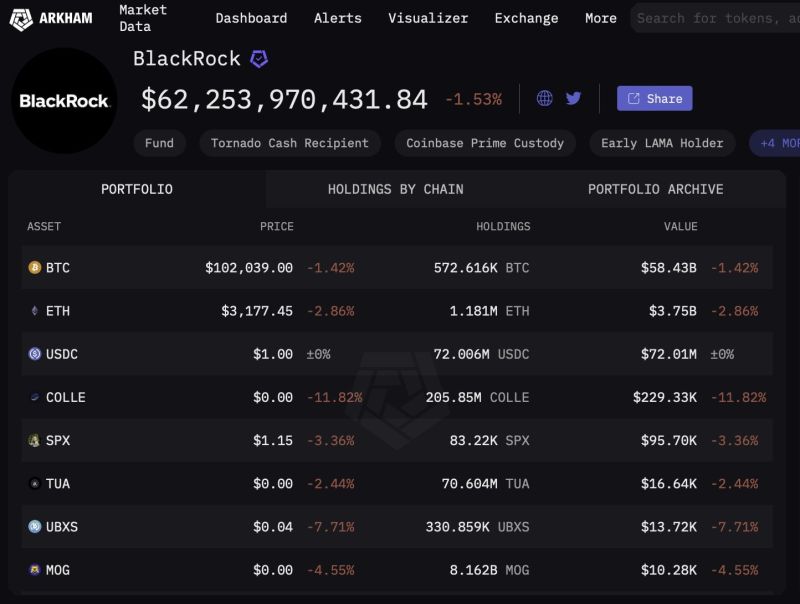Switch to Holdings By Chain tab
The image size is (800, 604).
(395, 189)
